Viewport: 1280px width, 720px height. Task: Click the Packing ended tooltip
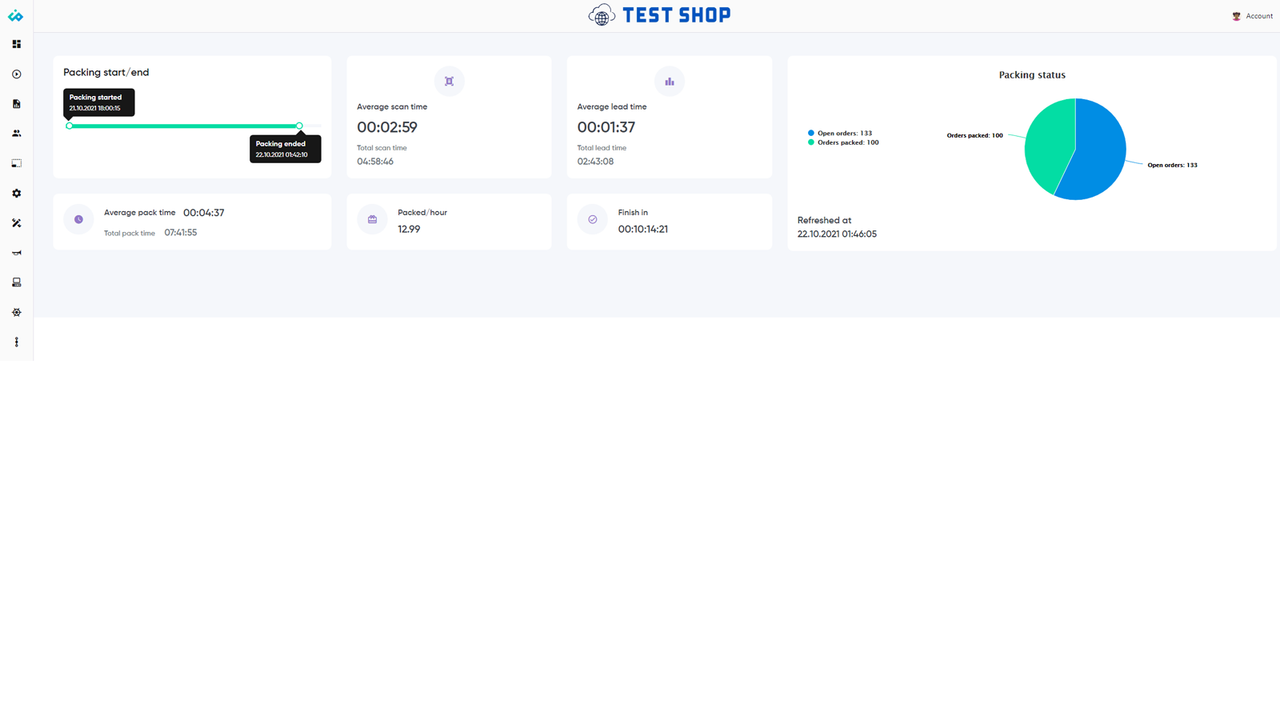[x=285, y=149]
